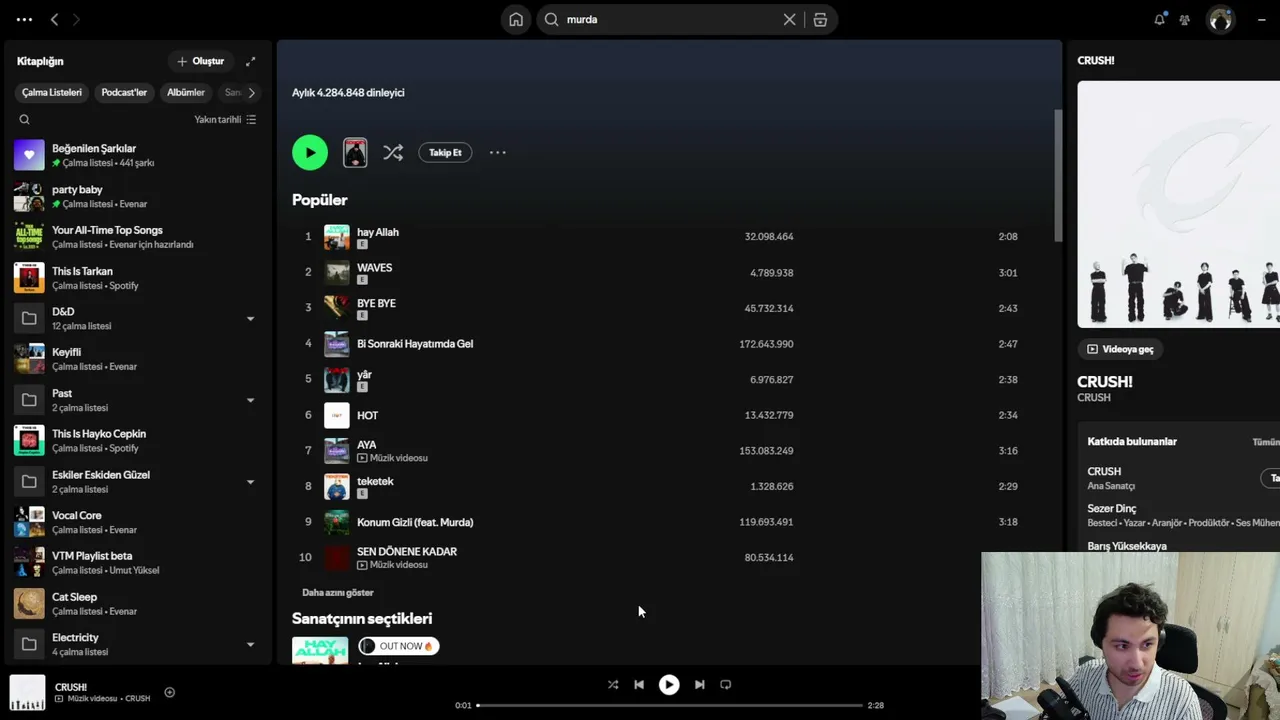Image resolution: width=1280 pixels, height=720 pixels.
Task: Open the VTM Playlist beta playlist
Action: tap(138, 563)
